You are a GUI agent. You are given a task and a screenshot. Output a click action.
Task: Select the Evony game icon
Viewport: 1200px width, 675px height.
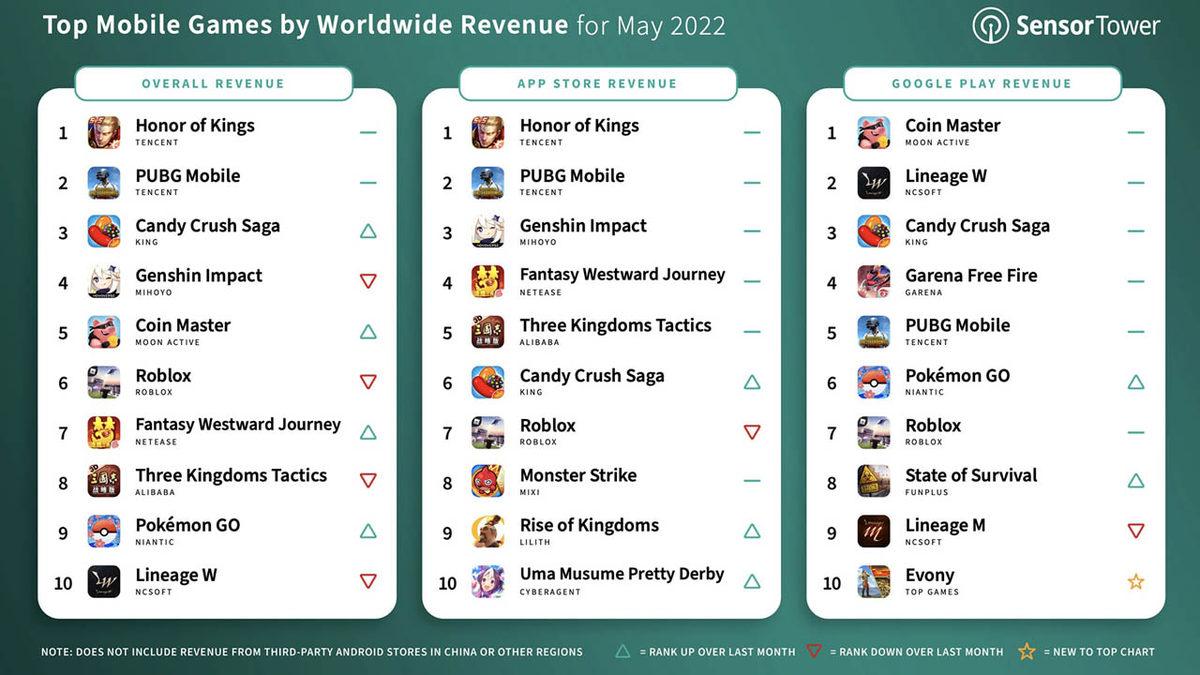pyautogui.click(x=873, y=581)
